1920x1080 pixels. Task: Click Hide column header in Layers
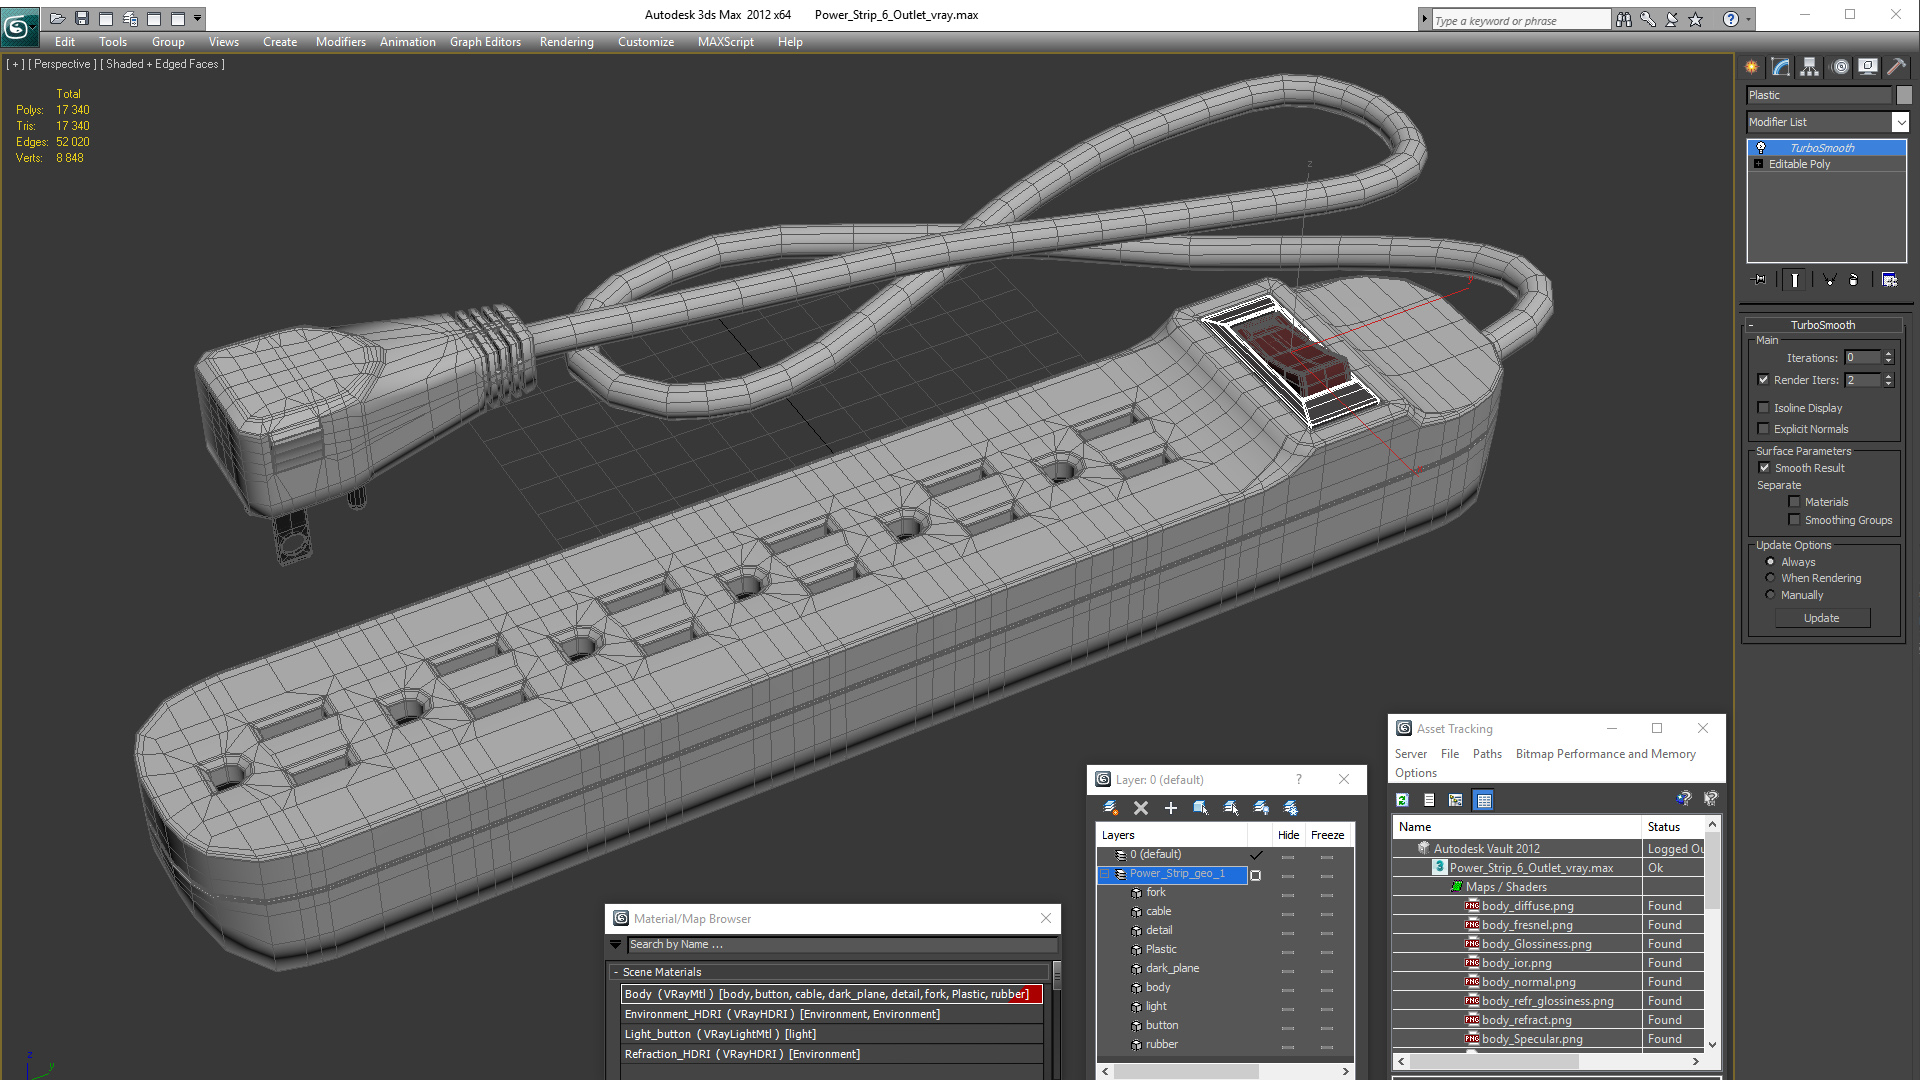pos(1289,835)
